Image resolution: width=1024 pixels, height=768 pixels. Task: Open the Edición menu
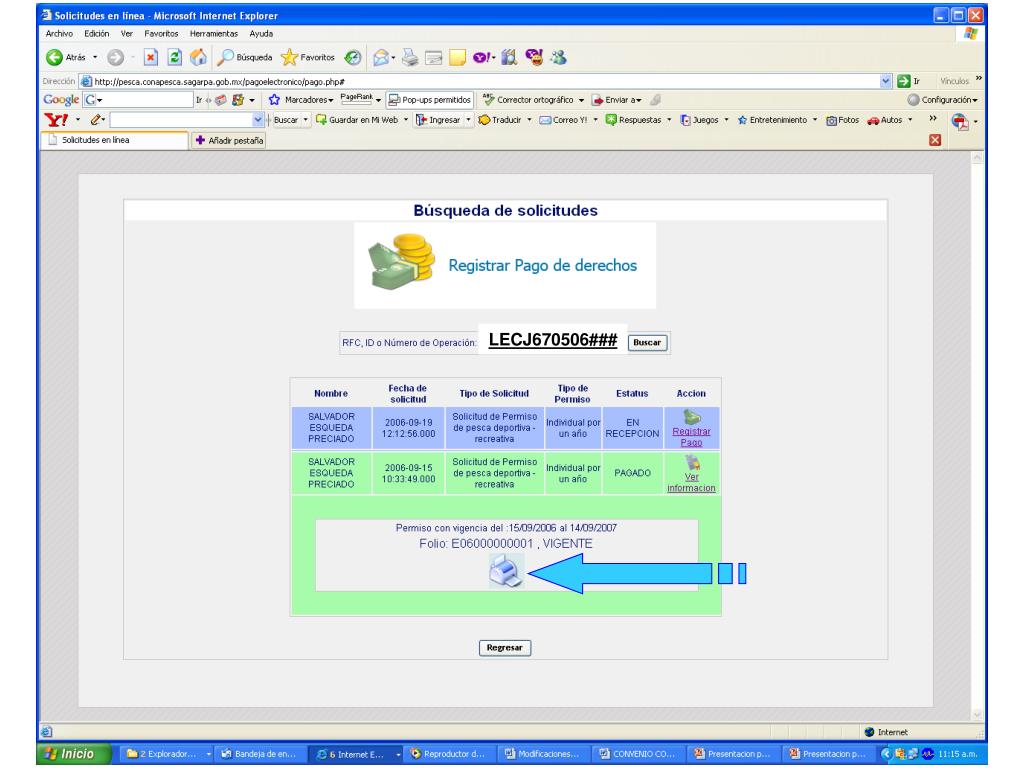[x=97, y=33]
